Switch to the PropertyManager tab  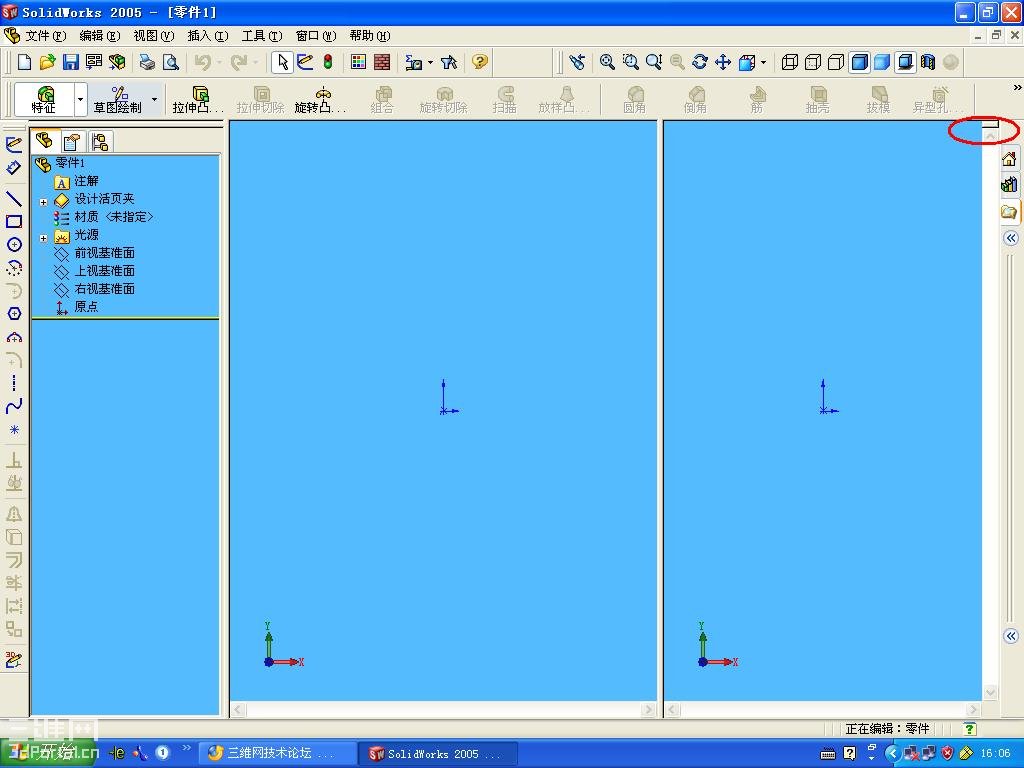[x=71, y=142]
